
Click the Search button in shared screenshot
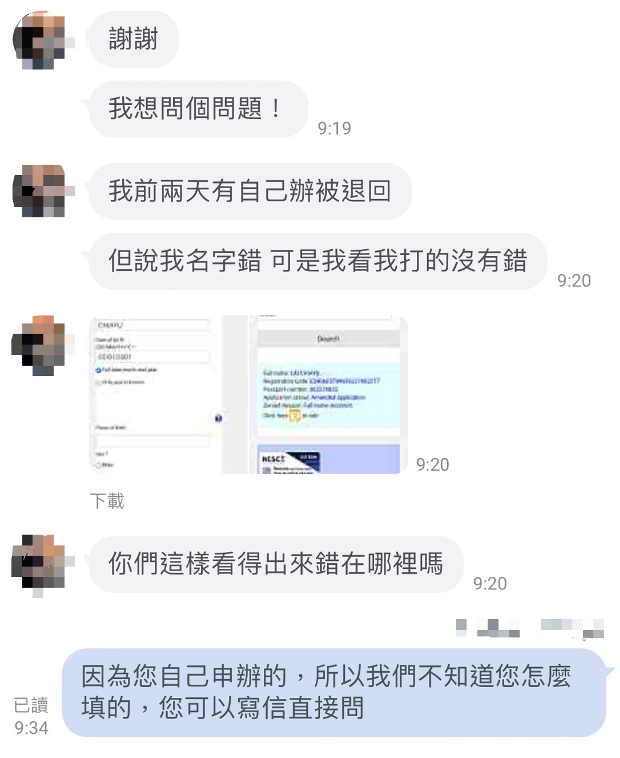pyautogui.click(x=328, y=339)
